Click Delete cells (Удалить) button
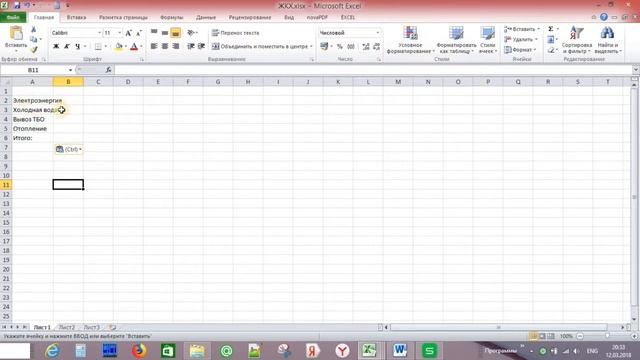The width and height of the screenshot is (640, 360). tap(520, 40)
